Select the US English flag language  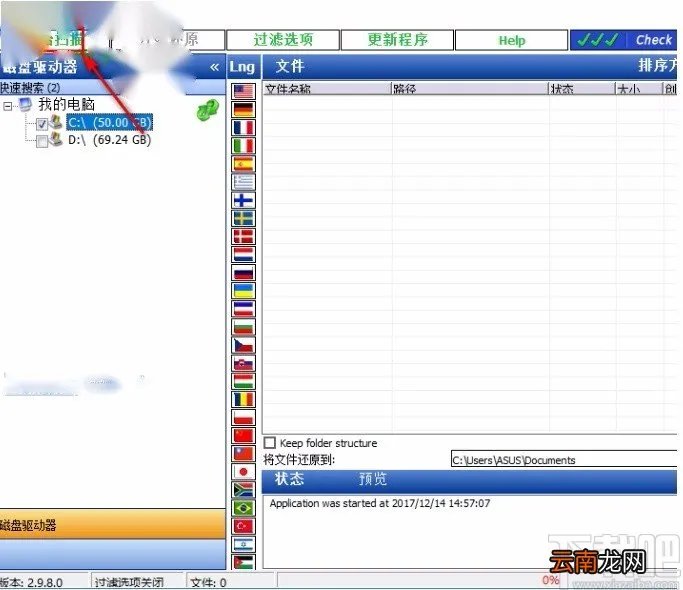point(243,91)
